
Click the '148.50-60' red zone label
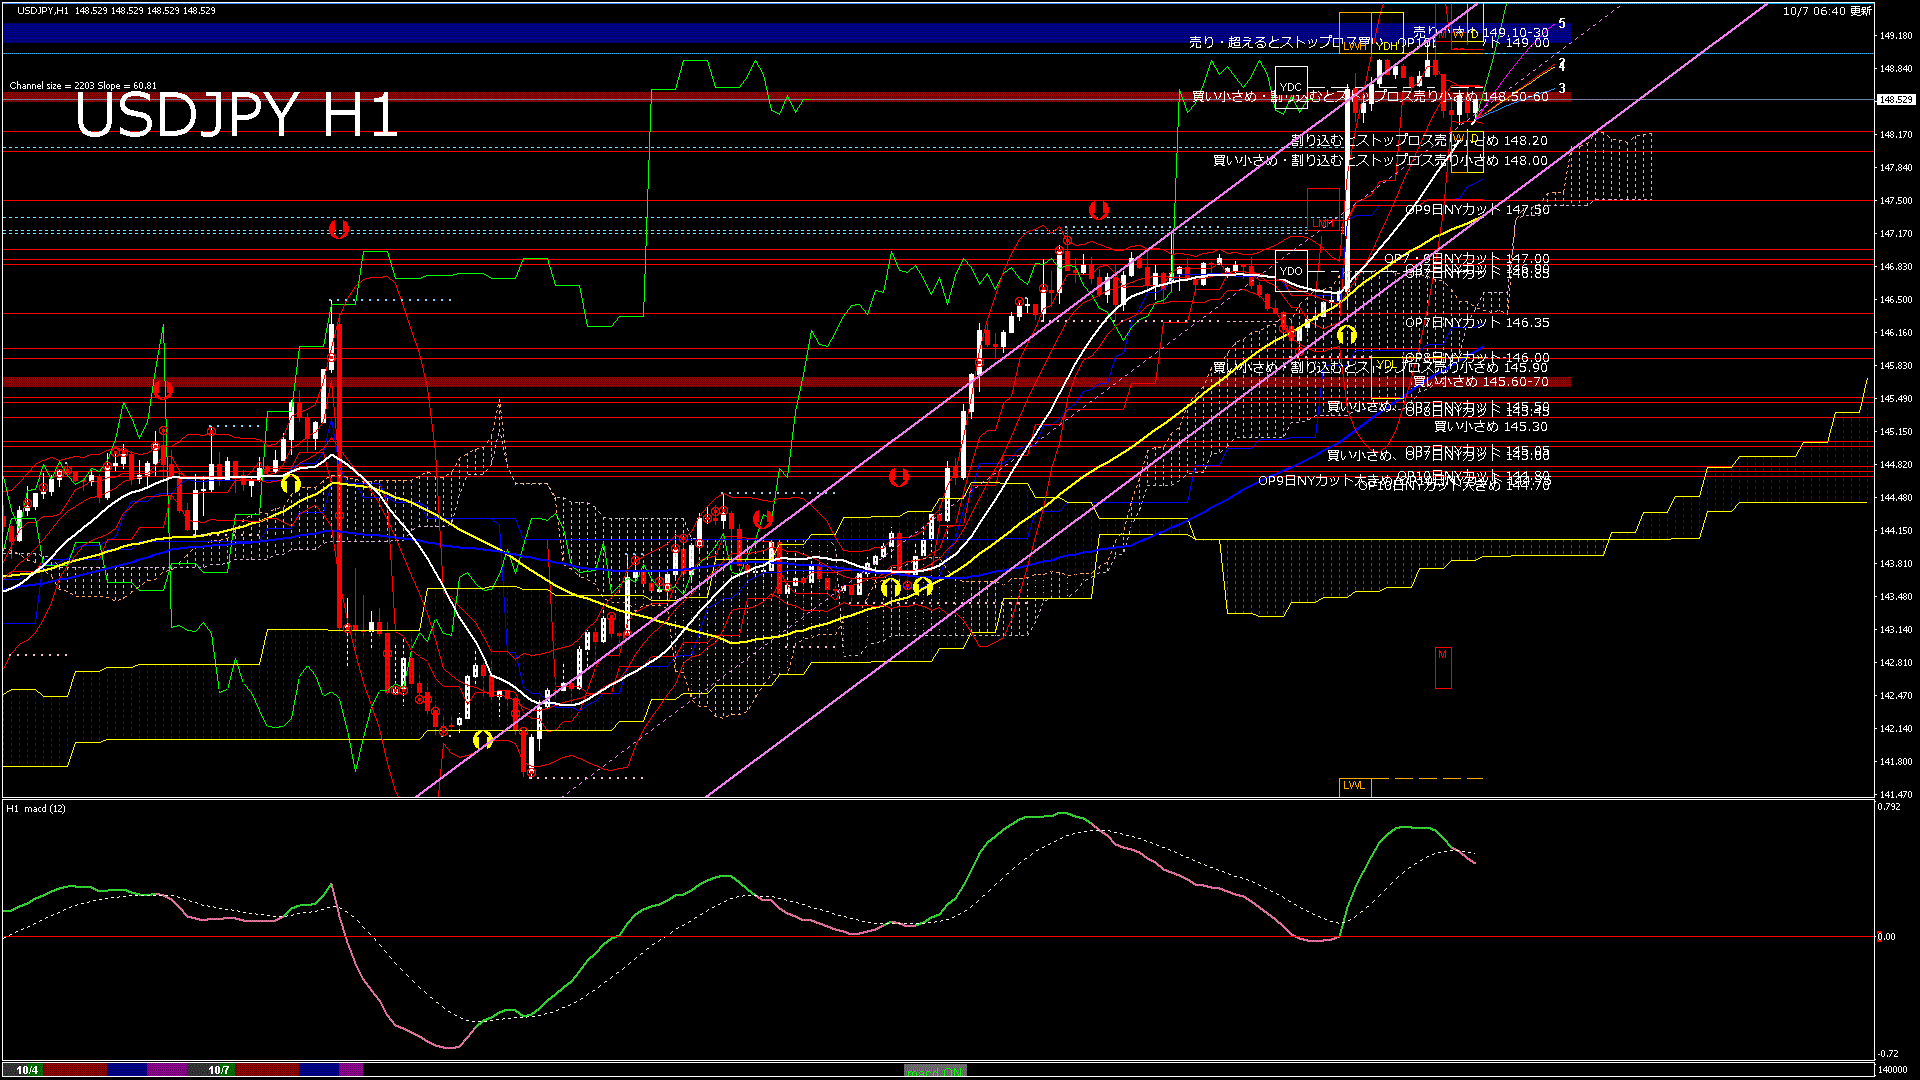coord(1370,97)
